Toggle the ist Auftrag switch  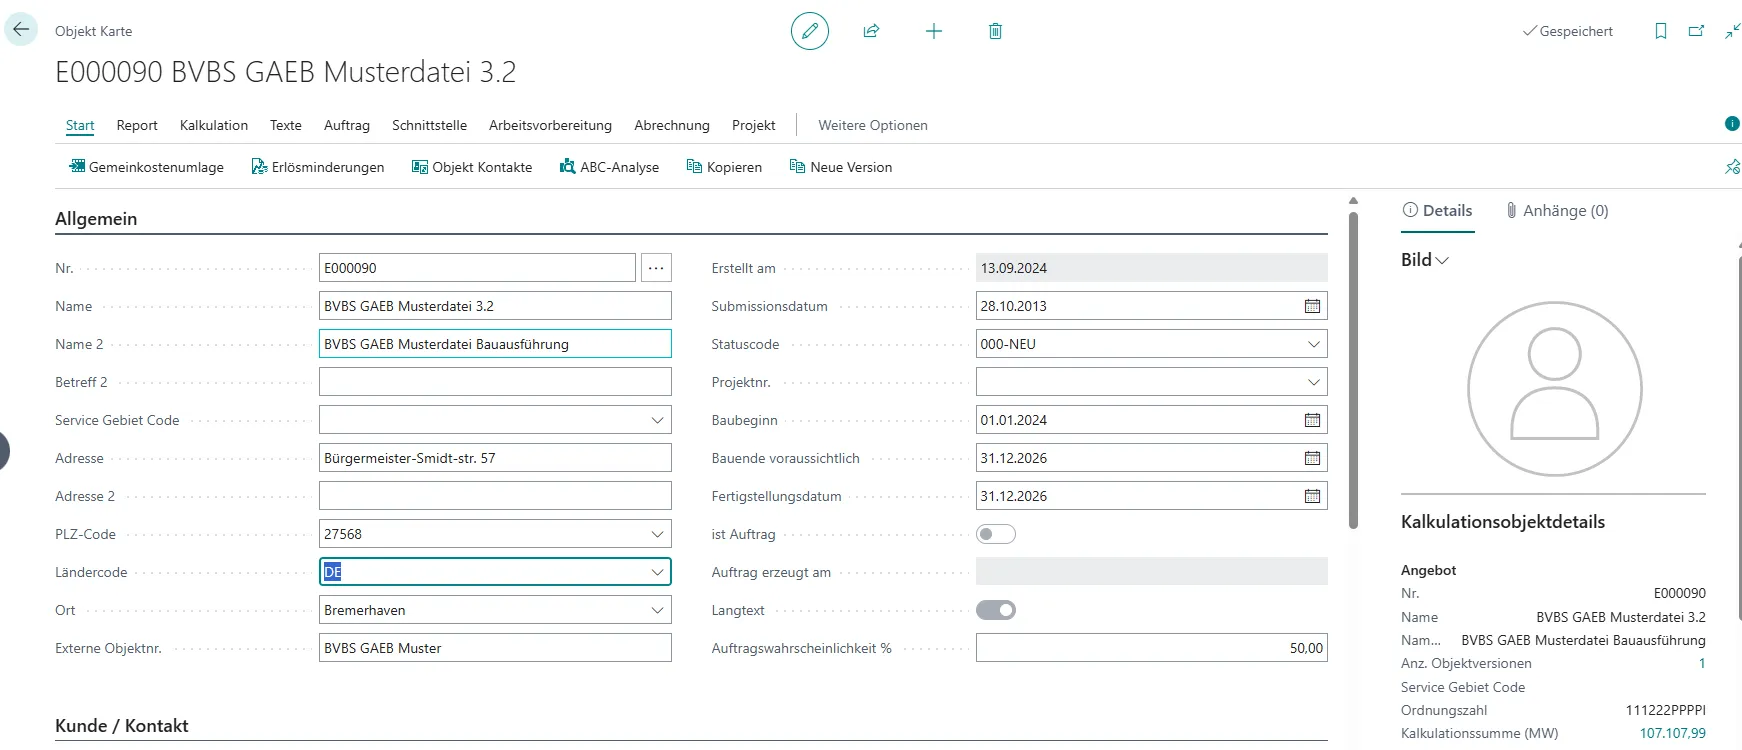click(995, 534)
